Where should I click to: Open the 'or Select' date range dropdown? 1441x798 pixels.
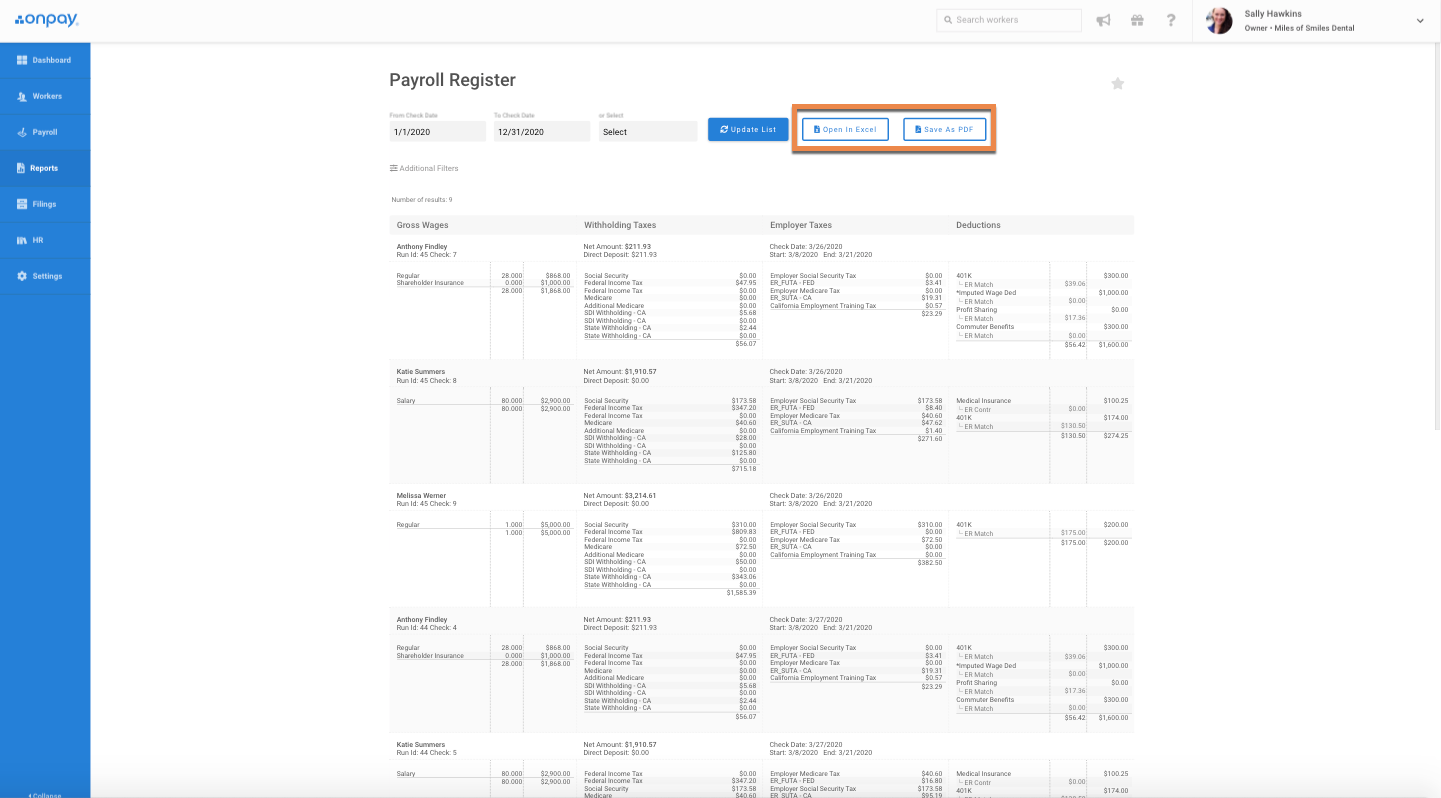647,131
